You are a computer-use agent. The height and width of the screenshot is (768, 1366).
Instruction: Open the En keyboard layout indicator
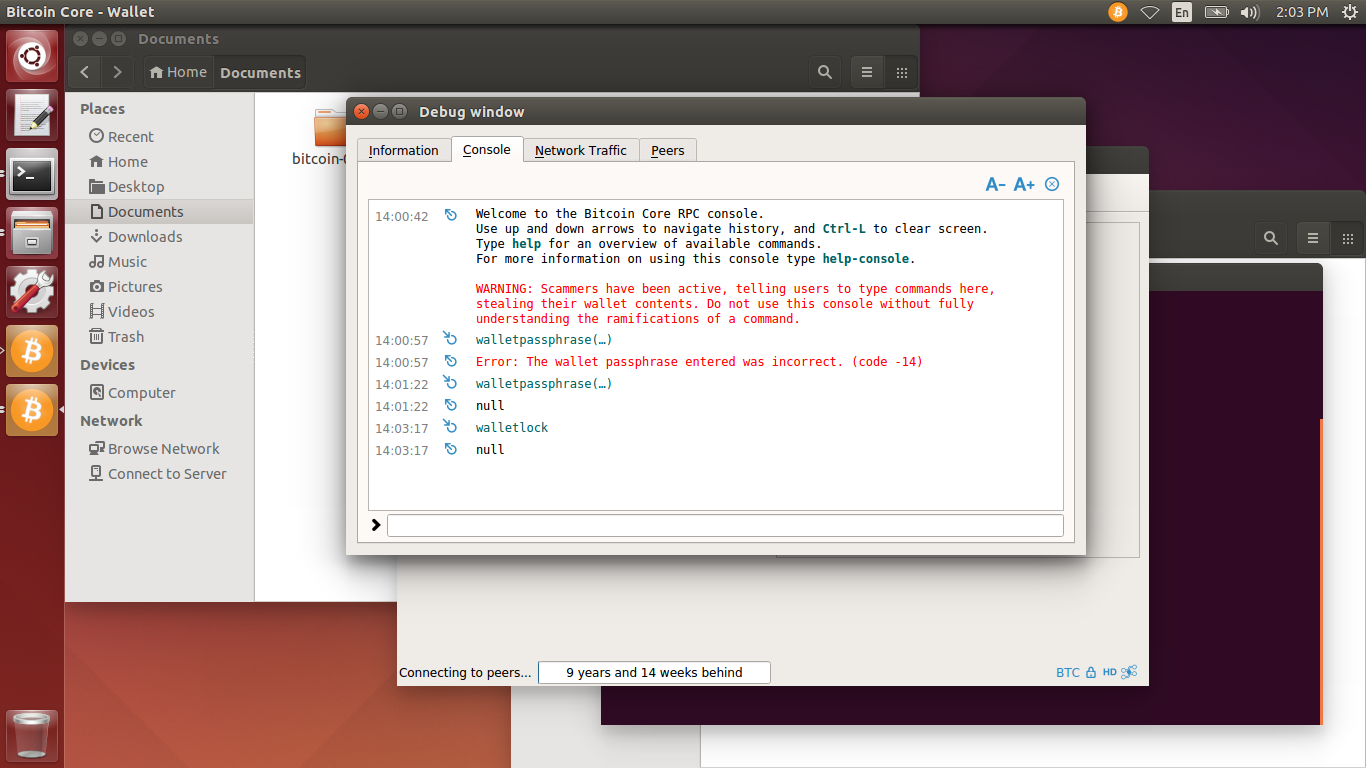1182,12
